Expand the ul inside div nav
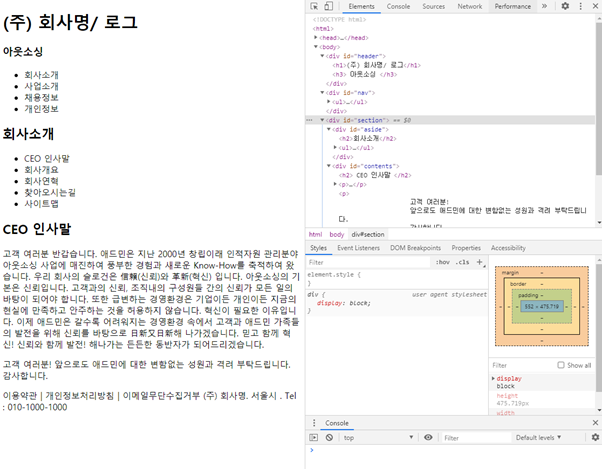606x469 pixels. pos(329,102)
